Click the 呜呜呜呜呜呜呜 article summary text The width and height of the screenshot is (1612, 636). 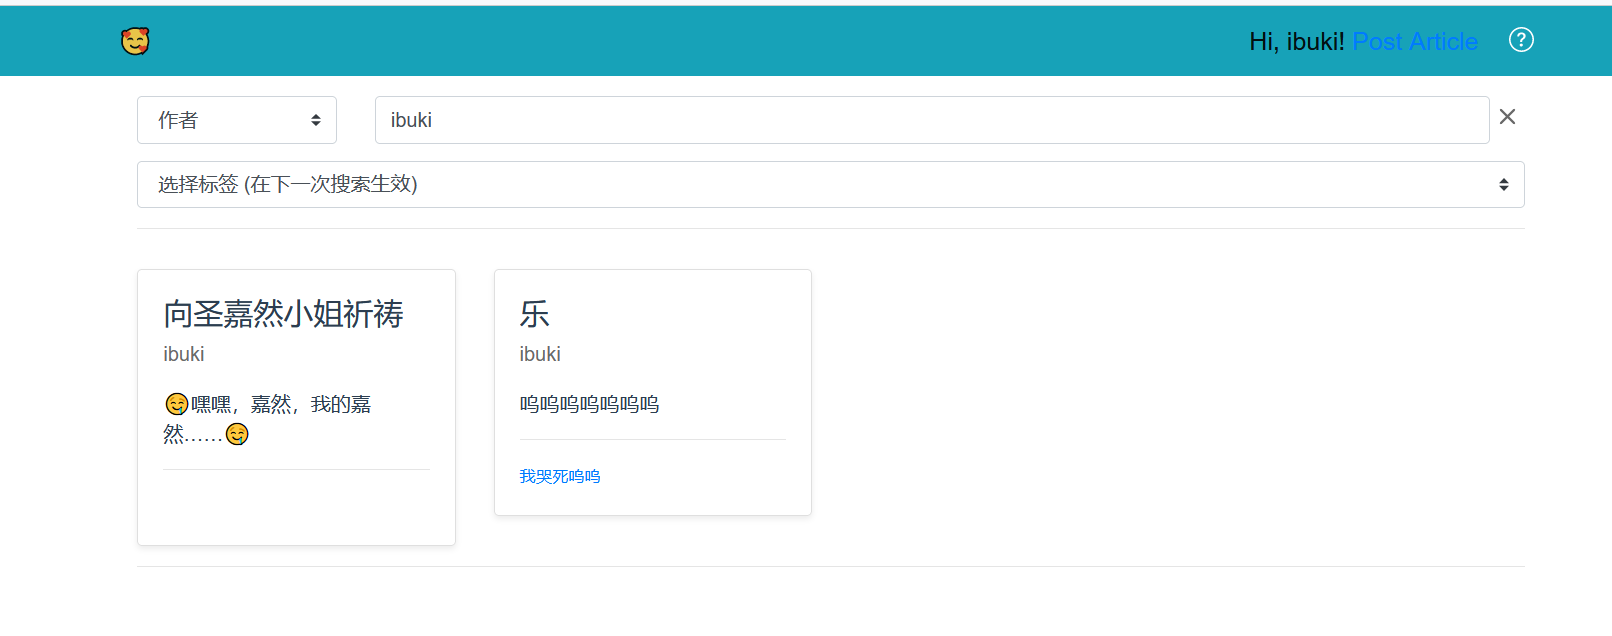point(589,404)
